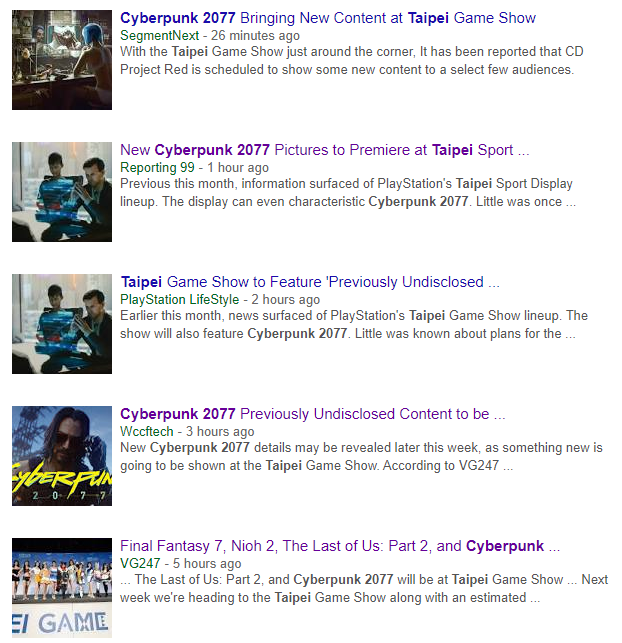Viewport: 622px width, 643px height.
Task: Click snippet 'Previous this month, information surfaced'
Action: pos(348,193)
